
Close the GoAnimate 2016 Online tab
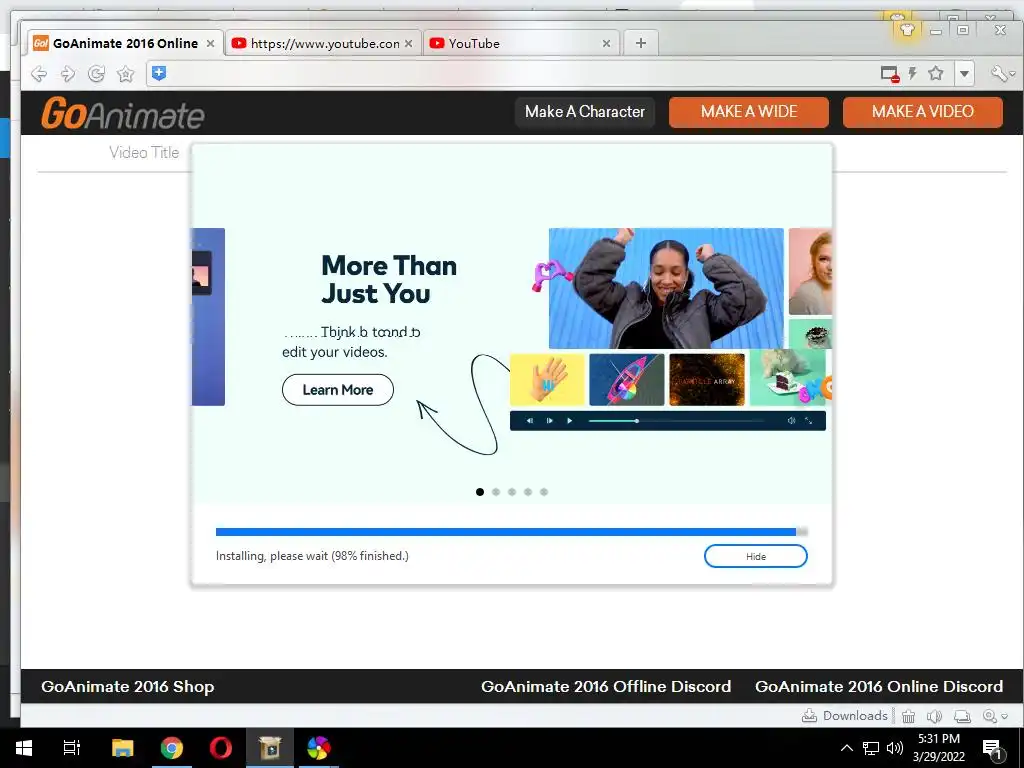[210, 44]
